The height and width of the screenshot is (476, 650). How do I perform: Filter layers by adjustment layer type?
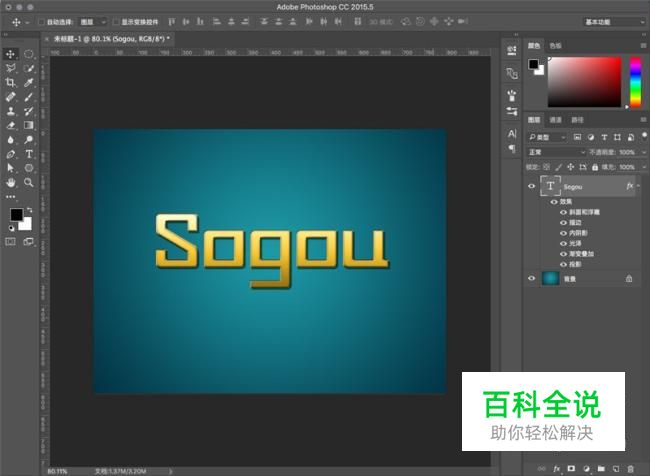pos(591,137)
